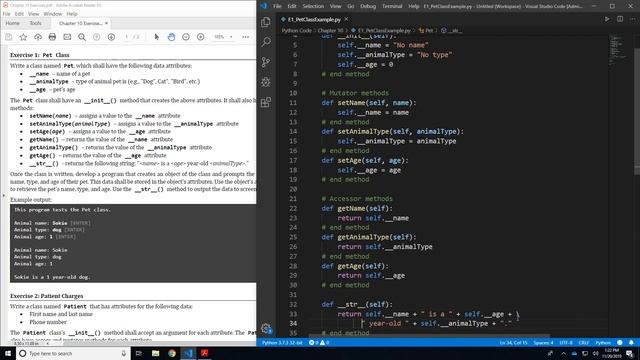Open the Terminal menu in VS Code
Image resolution: width=640 pixels, height=360 pixels.
pos(392,6)
